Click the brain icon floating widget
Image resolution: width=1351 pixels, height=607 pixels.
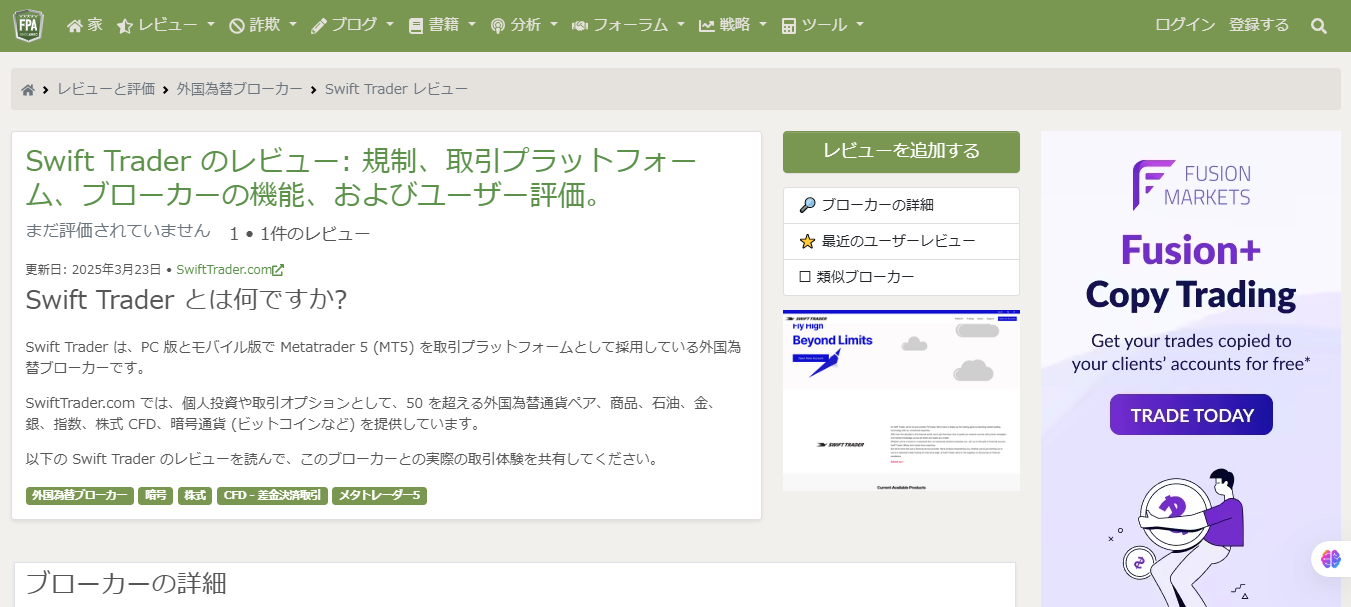pyautogui.click(x=1330, y=559)
